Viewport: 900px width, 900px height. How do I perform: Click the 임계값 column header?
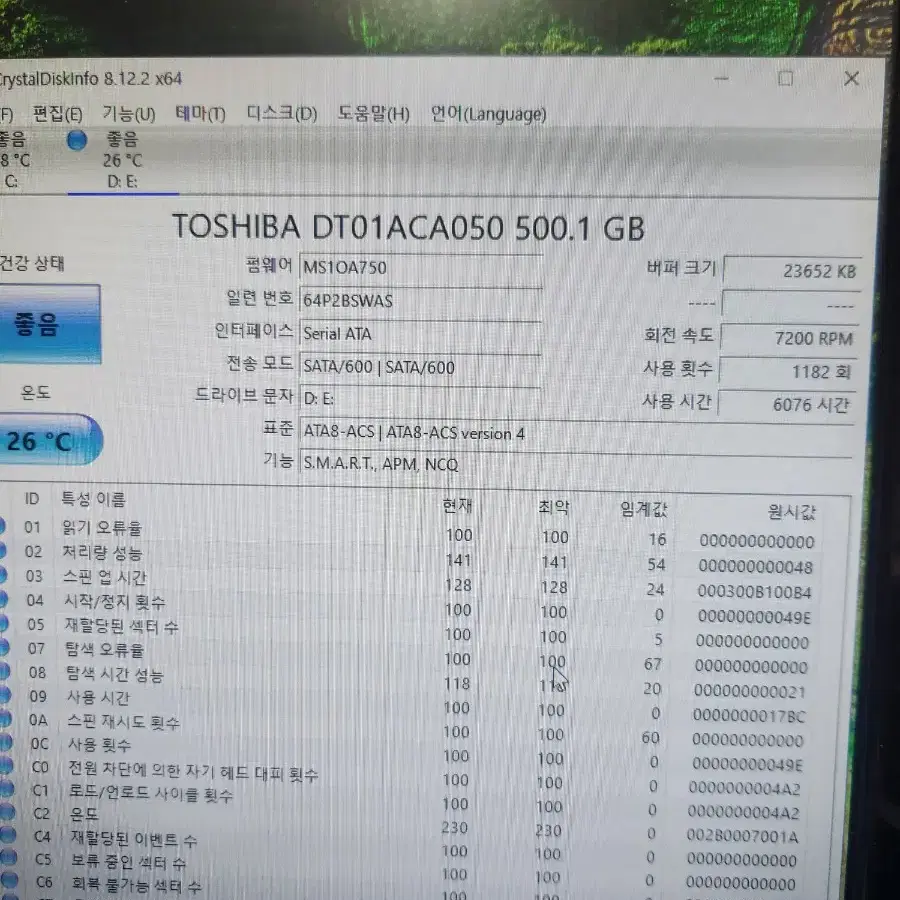point(643,509)
